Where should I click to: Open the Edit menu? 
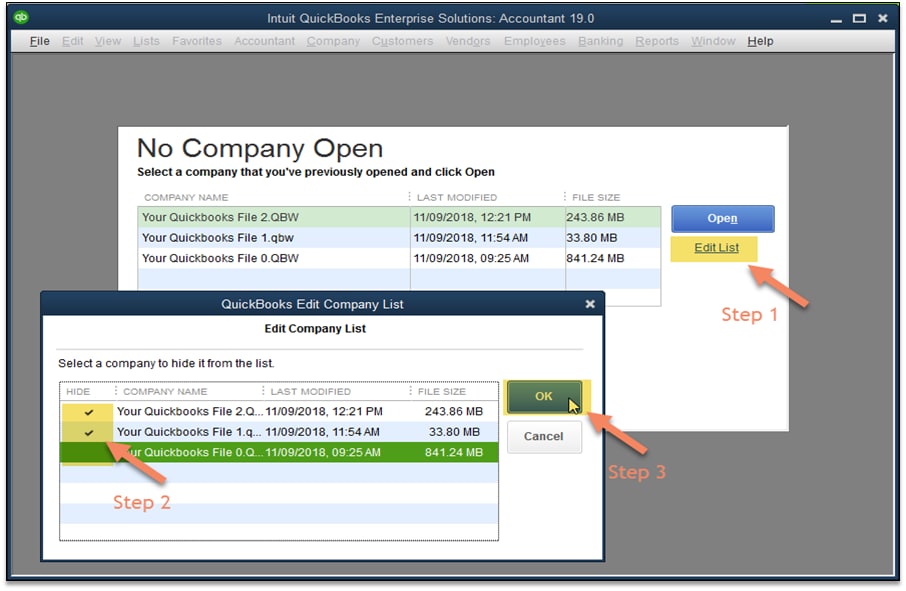click(x=72, y=41)
